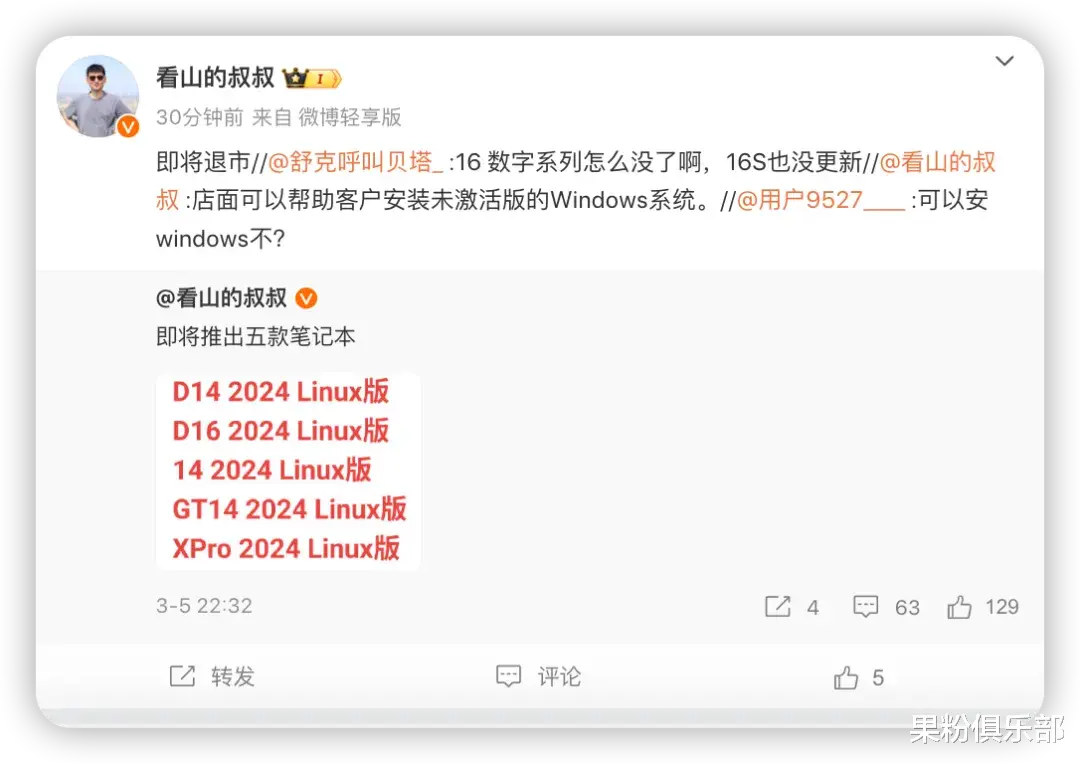Image resolution: width=1080 pixels, height=764 pixels.
Task: Click verified badge beside quoted author name
Action: pyautogui.click(x=307, y=298)
